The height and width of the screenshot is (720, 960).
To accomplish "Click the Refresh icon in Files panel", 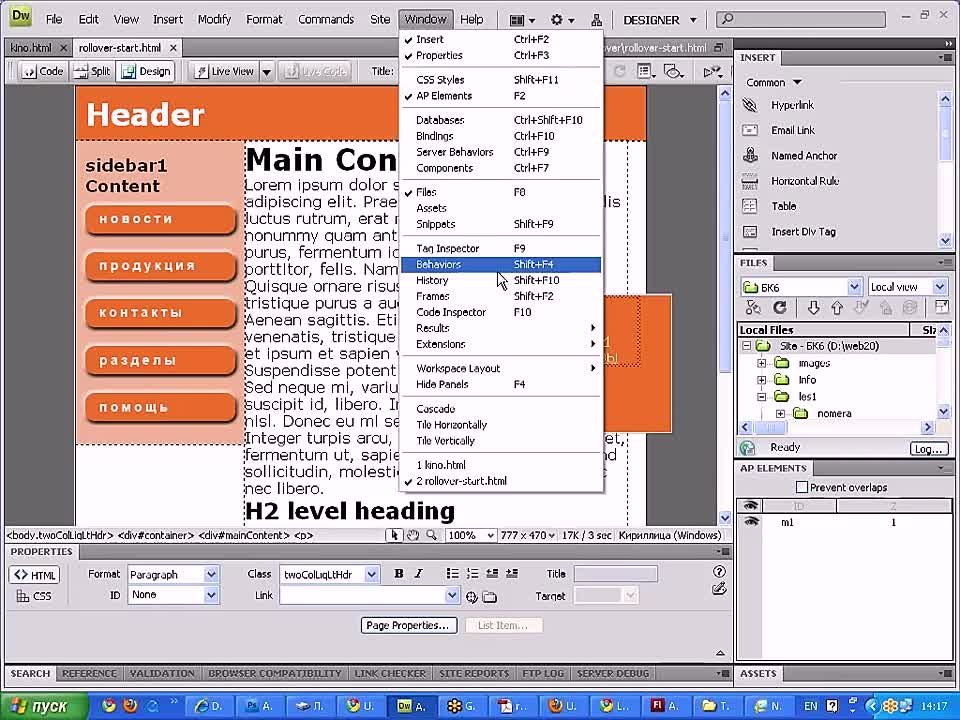I will point(780,308).
